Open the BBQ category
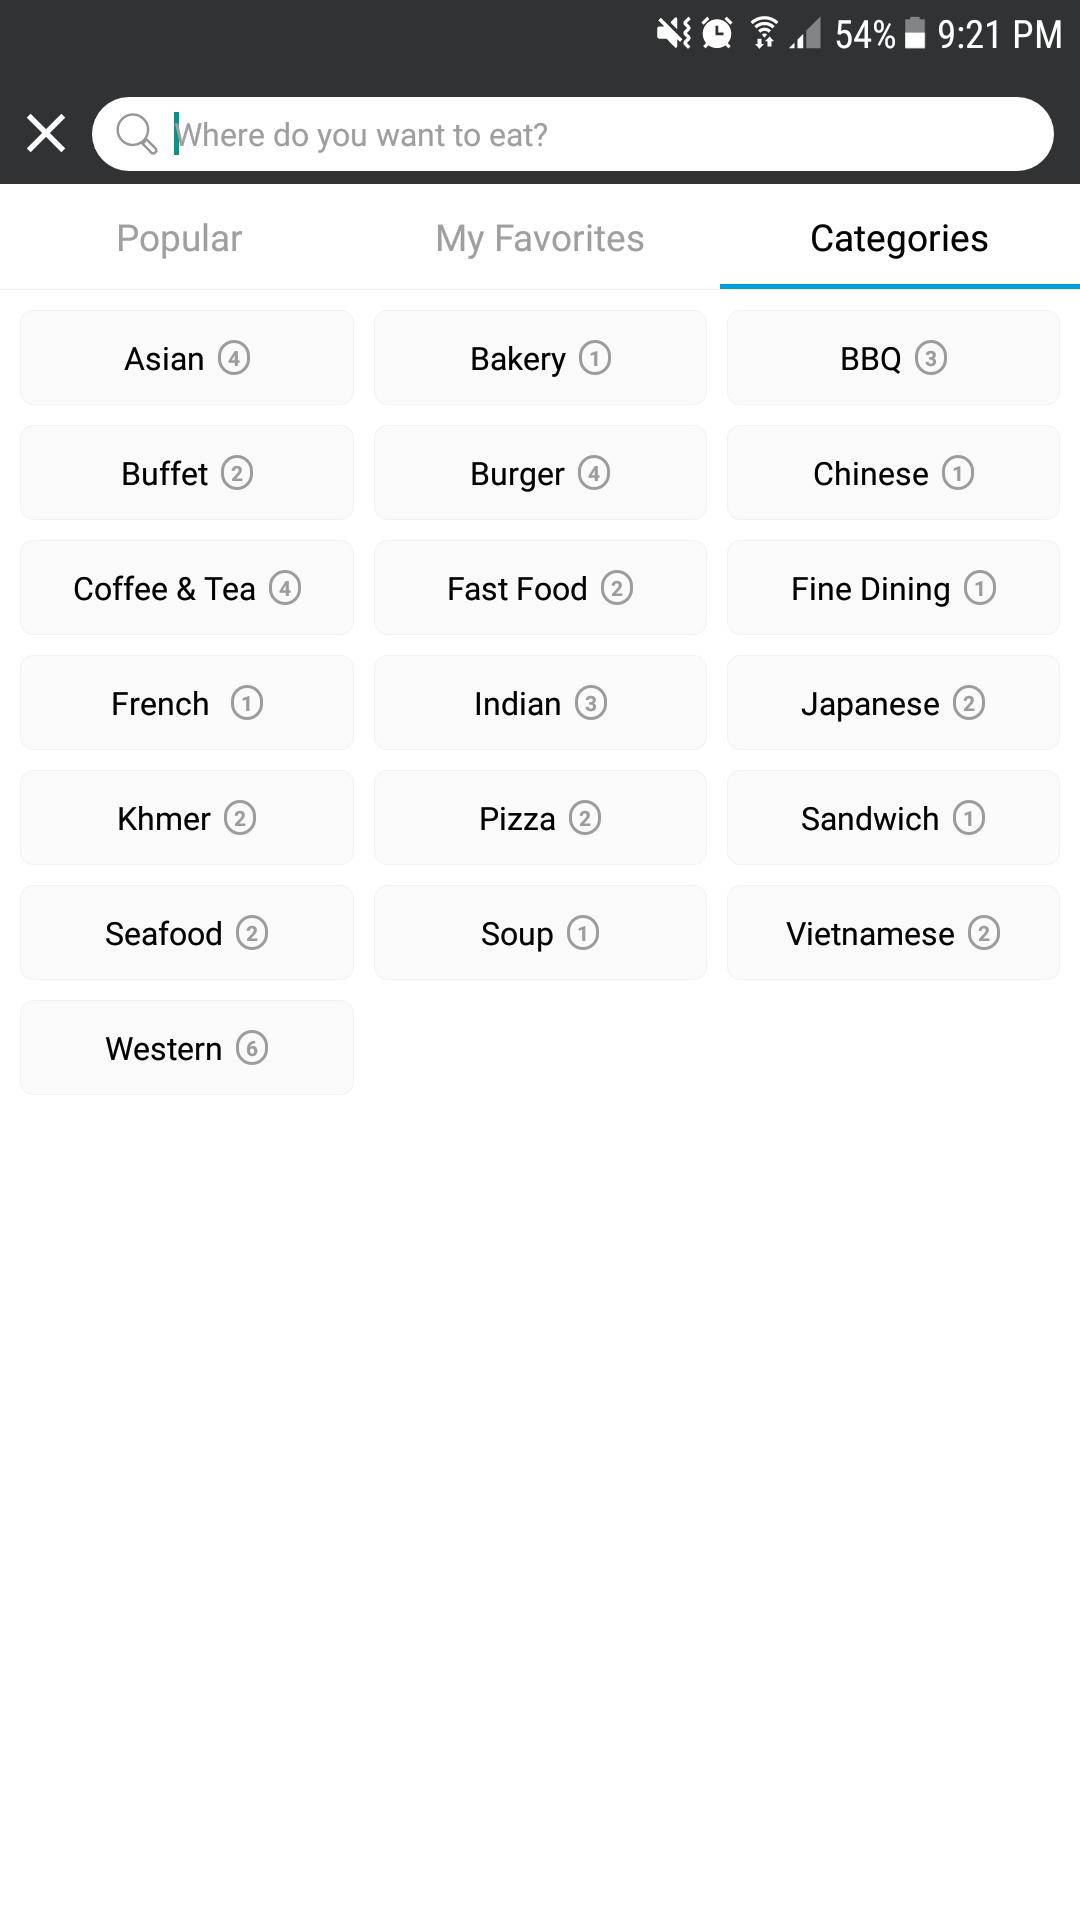1080x1920 pixels. (893, 358)
